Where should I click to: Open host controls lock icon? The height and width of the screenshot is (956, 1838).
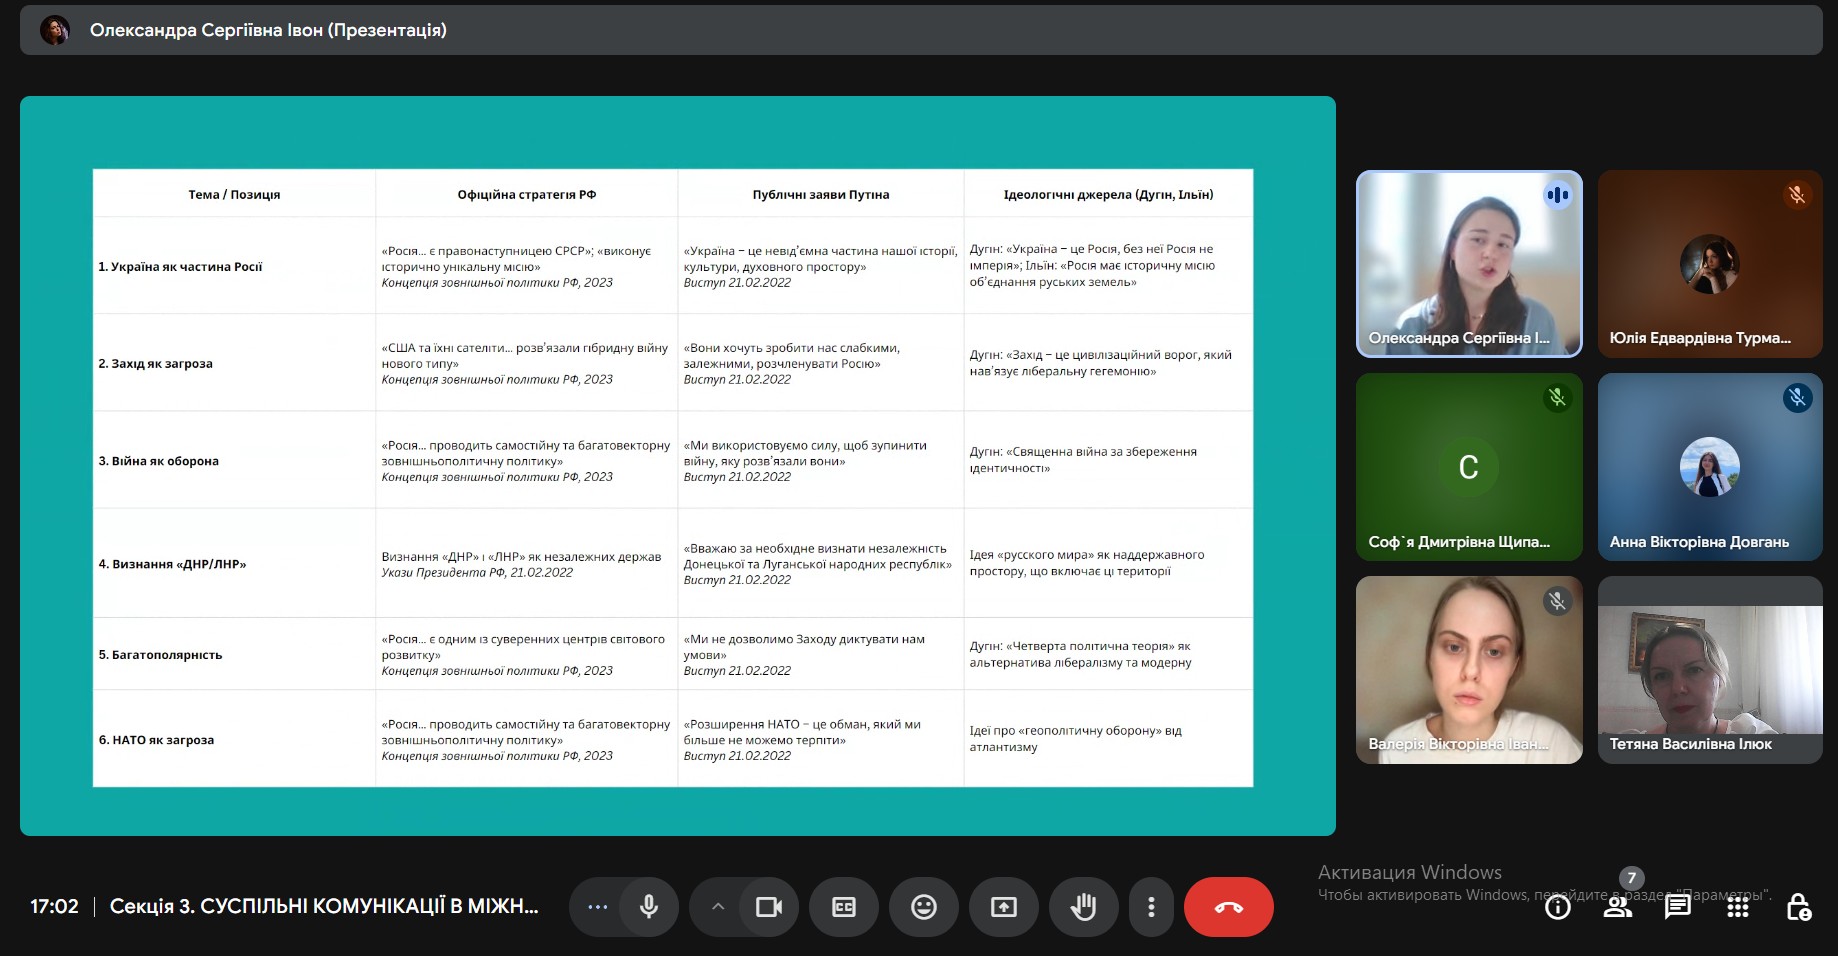coord(1798,908)
